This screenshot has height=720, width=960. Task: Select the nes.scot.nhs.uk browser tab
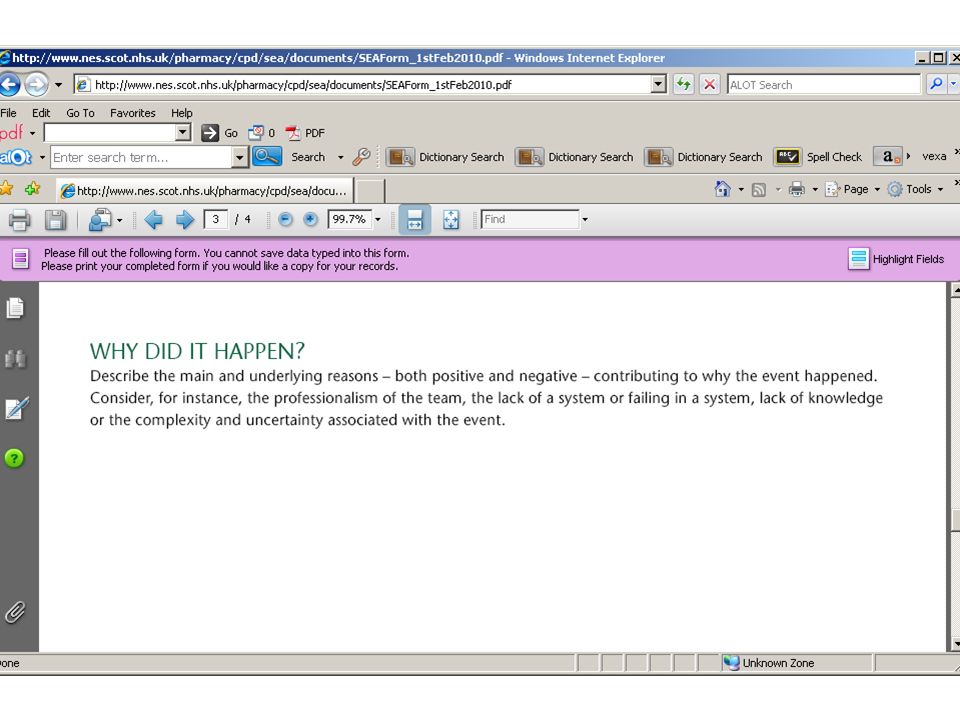tap(204, 190)
